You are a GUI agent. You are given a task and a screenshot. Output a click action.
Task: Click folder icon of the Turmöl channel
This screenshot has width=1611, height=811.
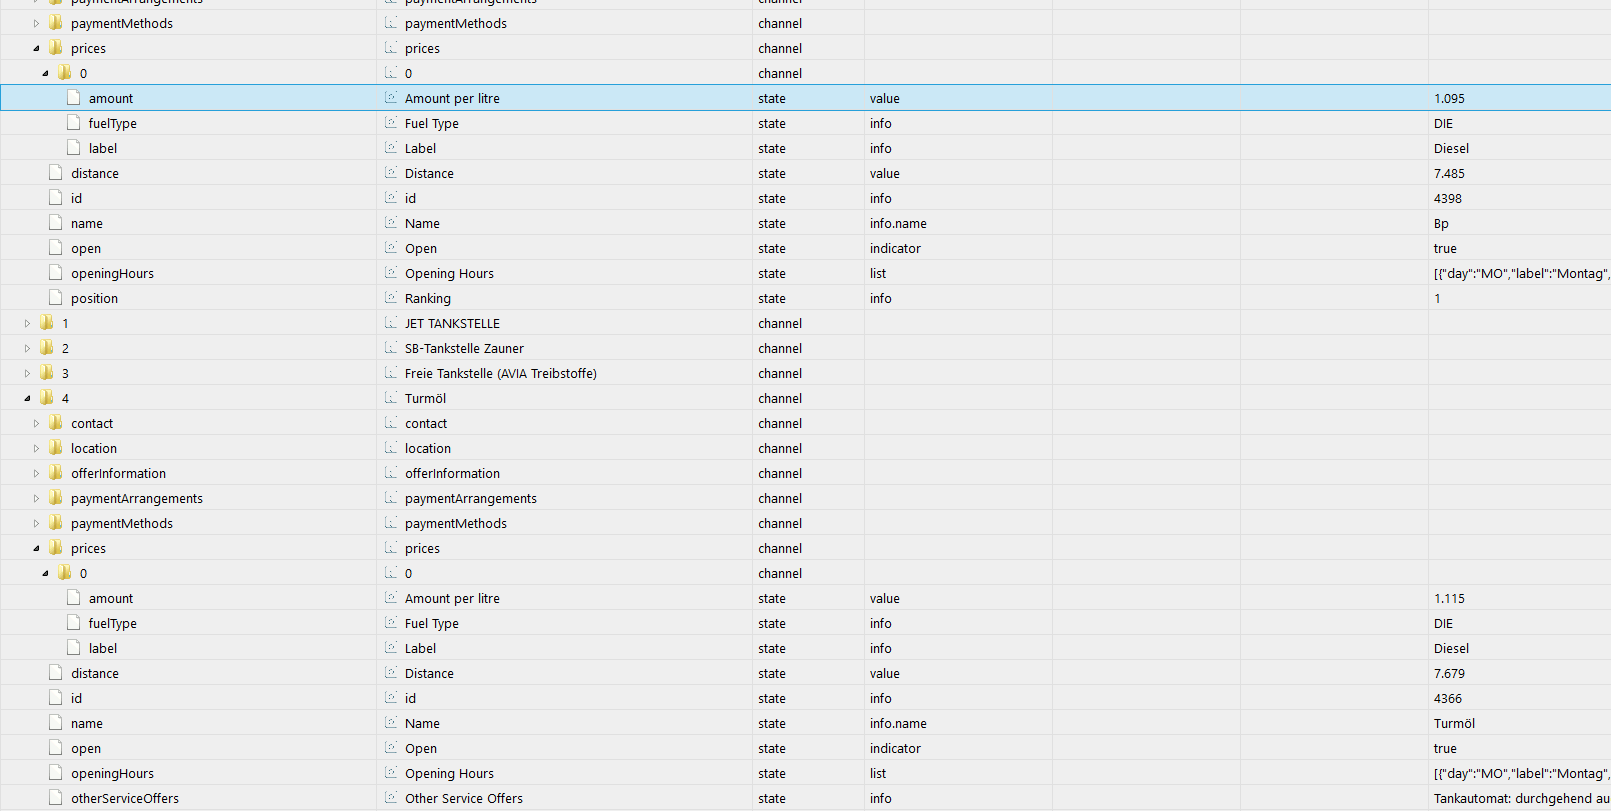(47, 397)
